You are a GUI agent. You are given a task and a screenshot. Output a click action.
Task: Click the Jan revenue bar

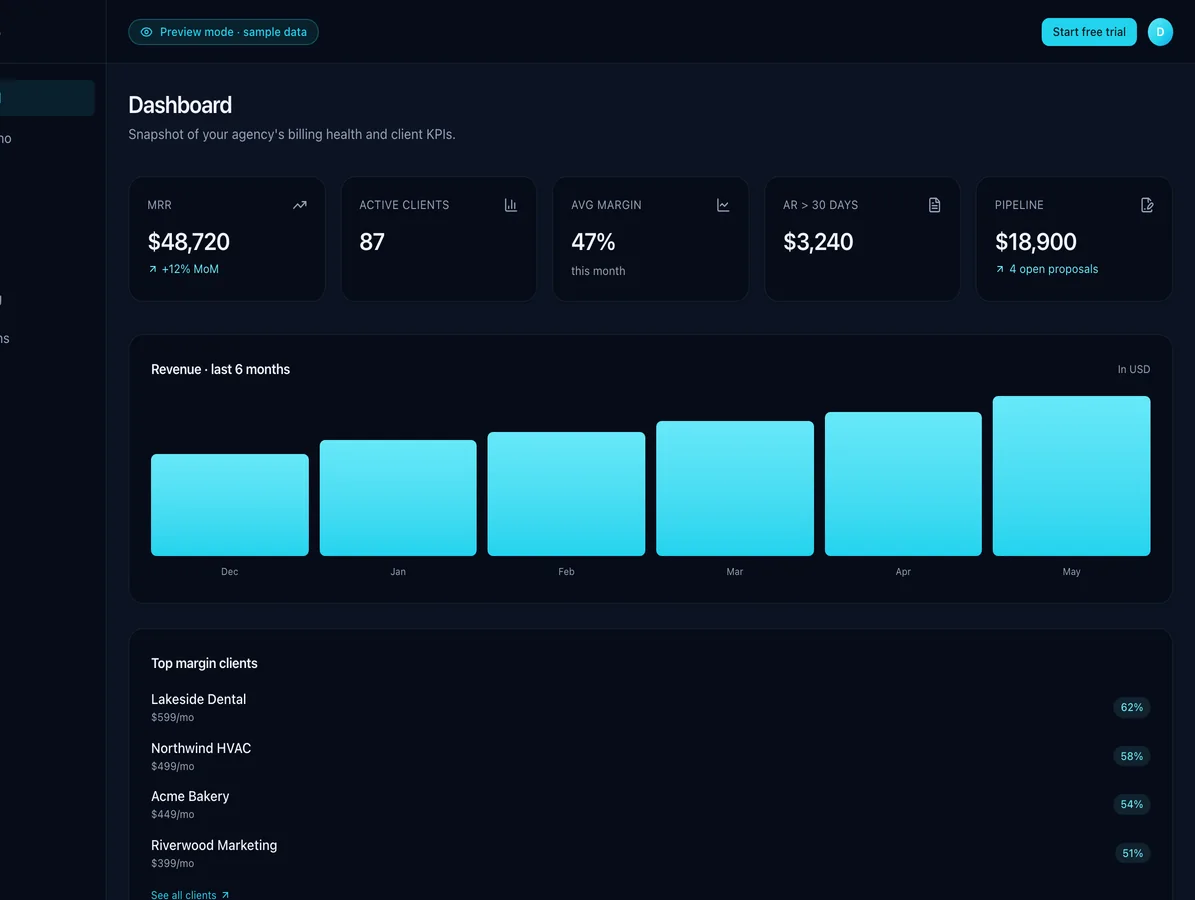398,498
